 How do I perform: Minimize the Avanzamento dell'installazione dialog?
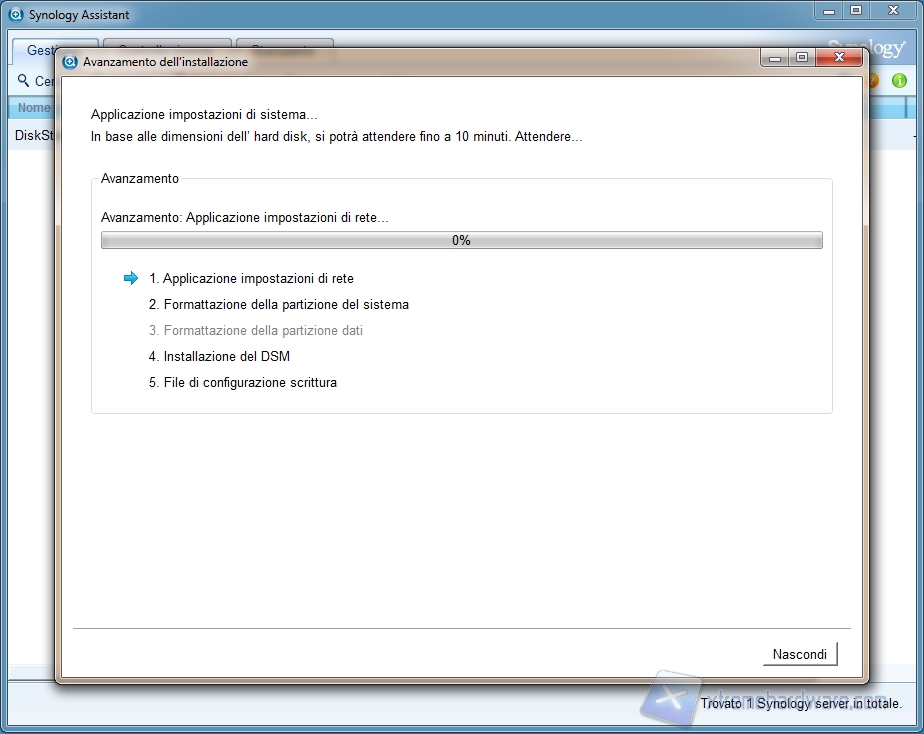pyautogui.click(x=775, y=58)
